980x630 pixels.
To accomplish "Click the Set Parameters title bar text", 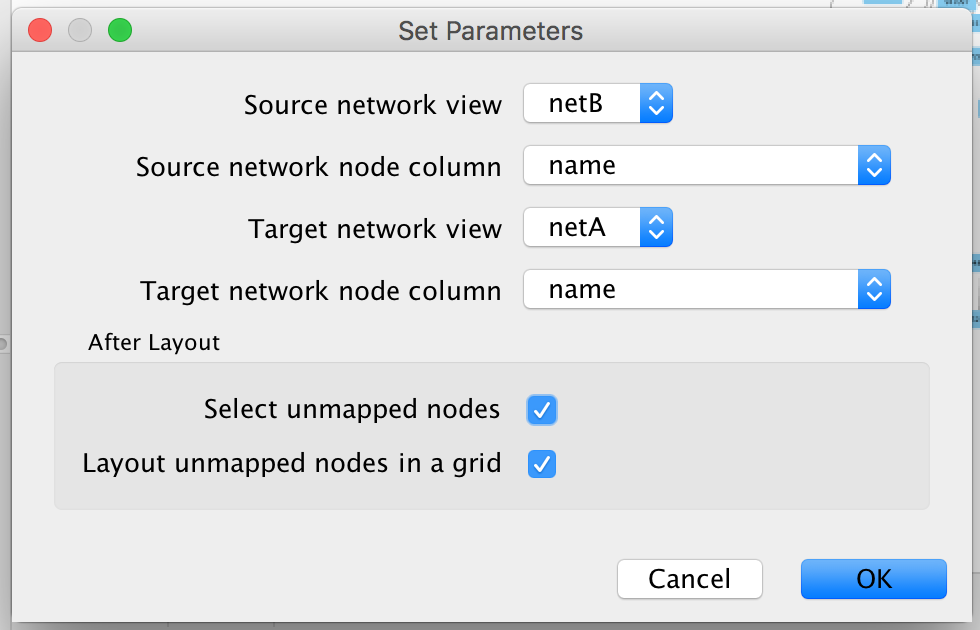I will (490, 31).
